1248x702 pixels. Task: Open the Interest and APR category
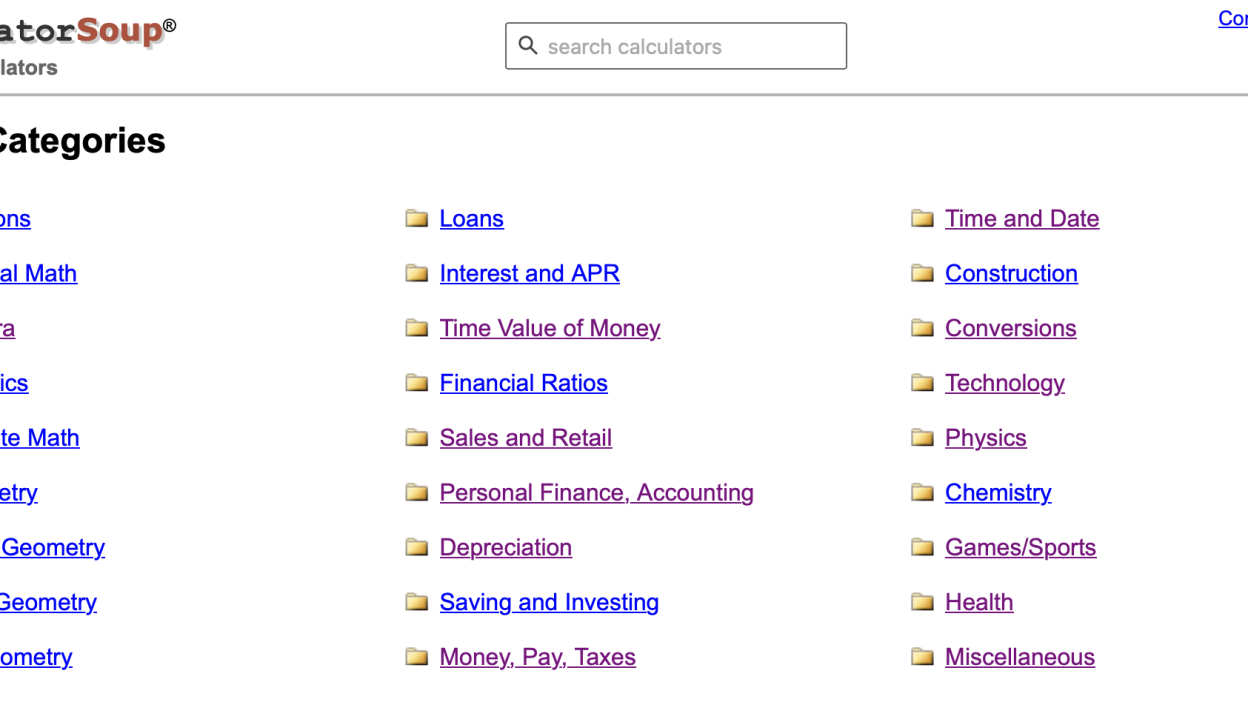[x=529, y=273]
